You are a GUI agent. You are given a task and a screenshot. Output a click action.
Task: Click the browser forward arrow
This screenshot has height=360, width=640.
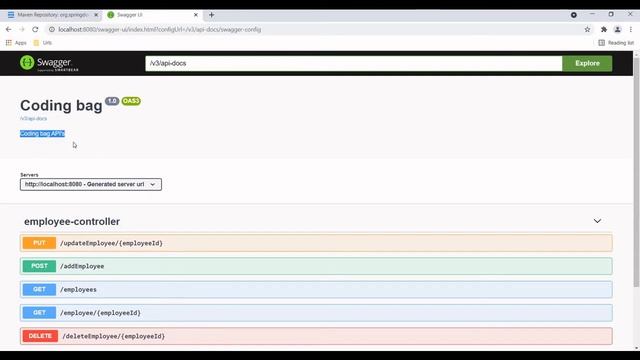(22, 29)
